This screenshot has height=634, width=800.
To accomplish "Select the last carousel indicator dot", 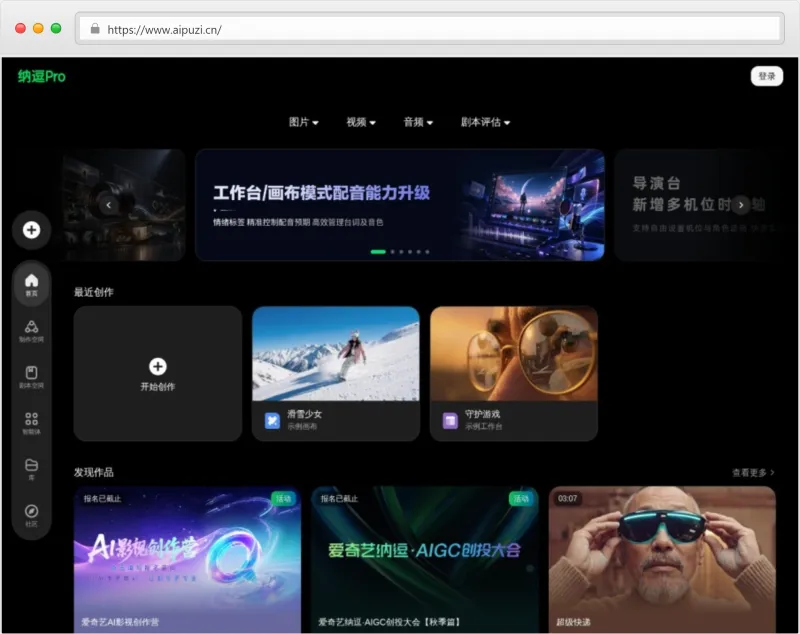I will [x=428, y=252].
